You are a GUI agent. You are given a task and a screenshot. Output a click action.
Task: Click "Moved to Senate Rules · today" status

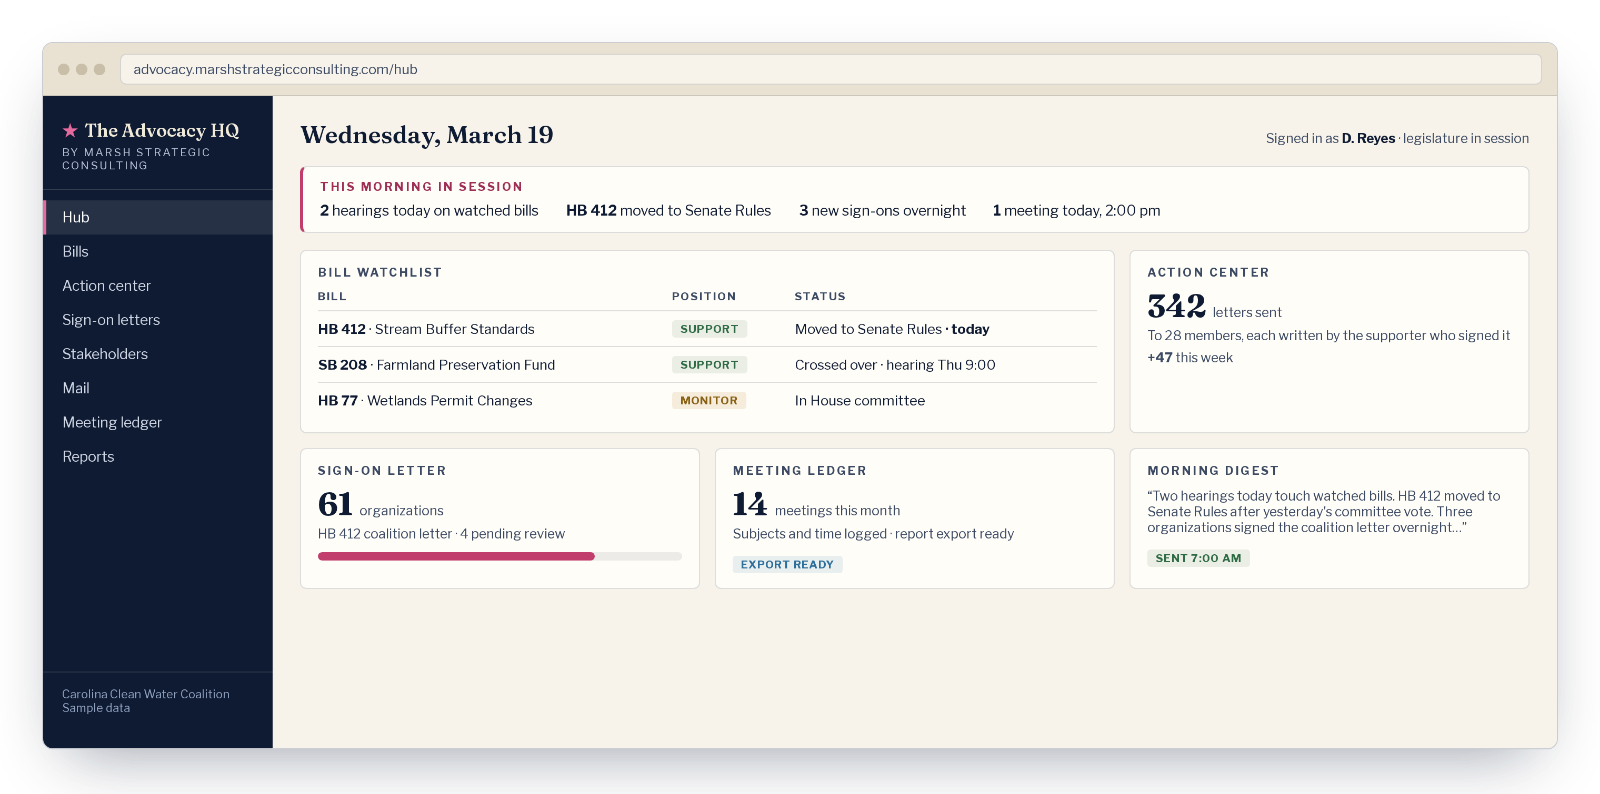tap(892, 329)
